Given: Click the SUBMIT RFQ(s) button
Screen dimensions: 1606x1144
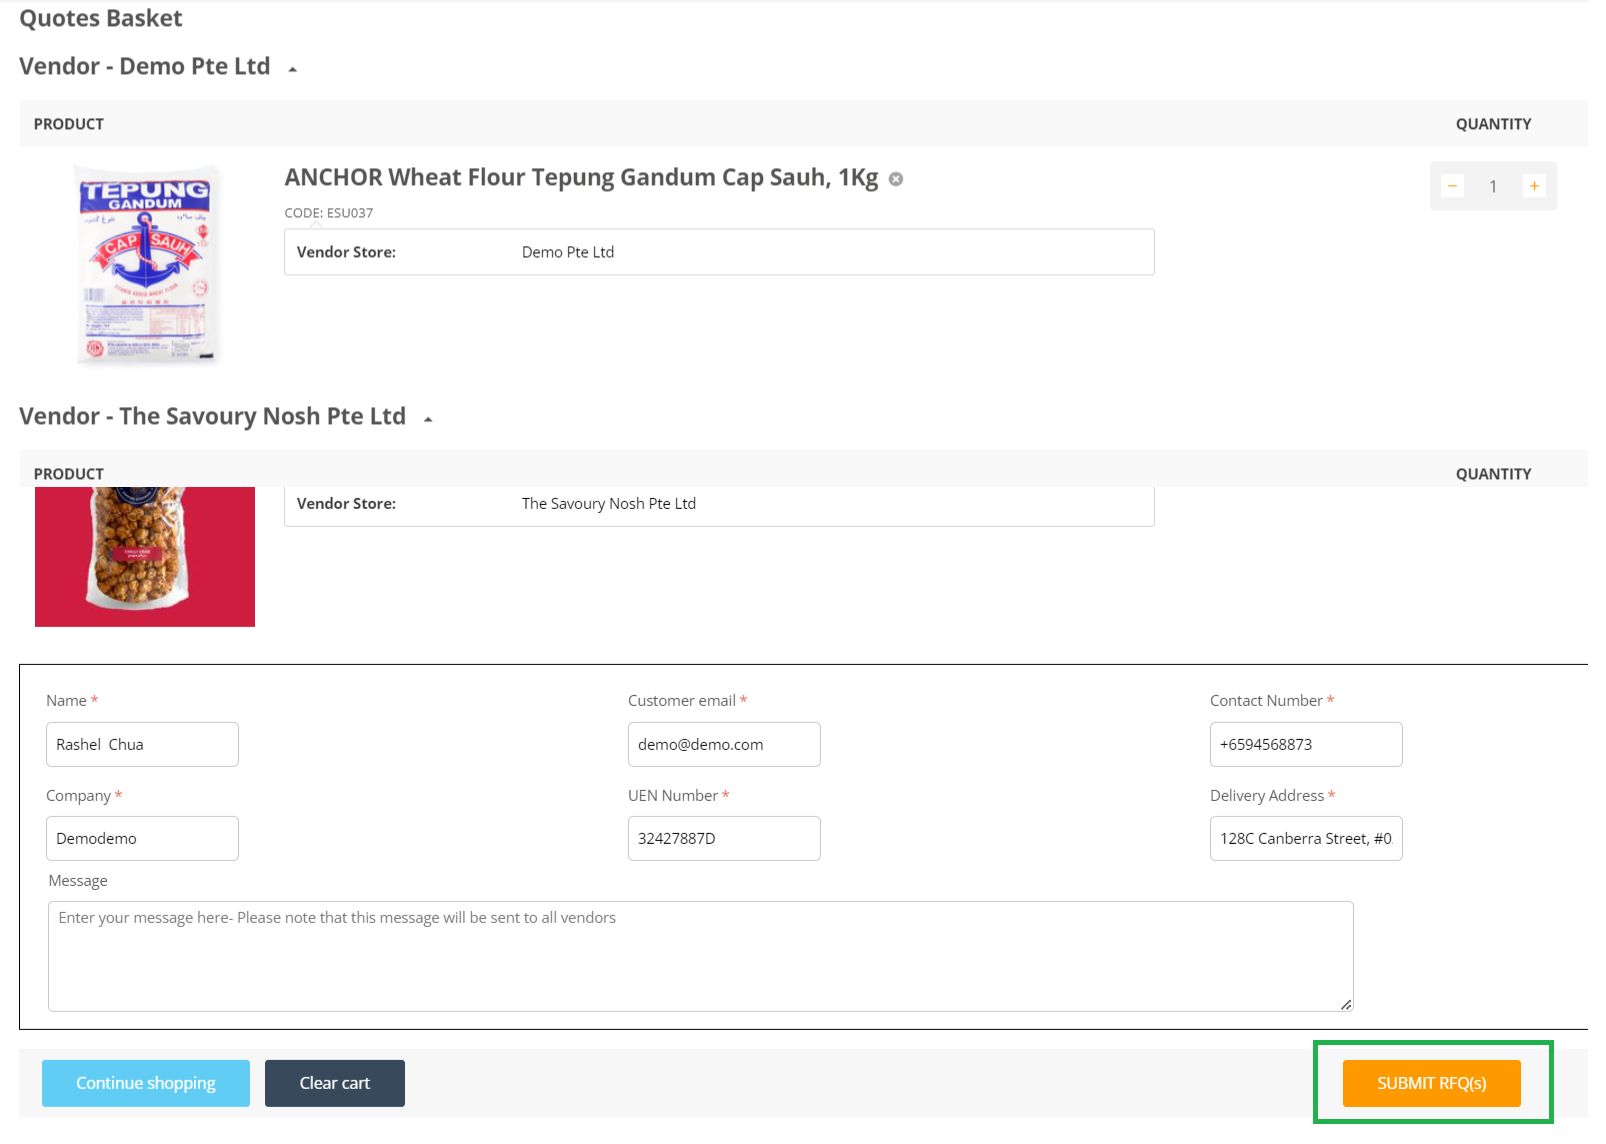Looking at the screenshot, I should (x=1431, y=1083).
